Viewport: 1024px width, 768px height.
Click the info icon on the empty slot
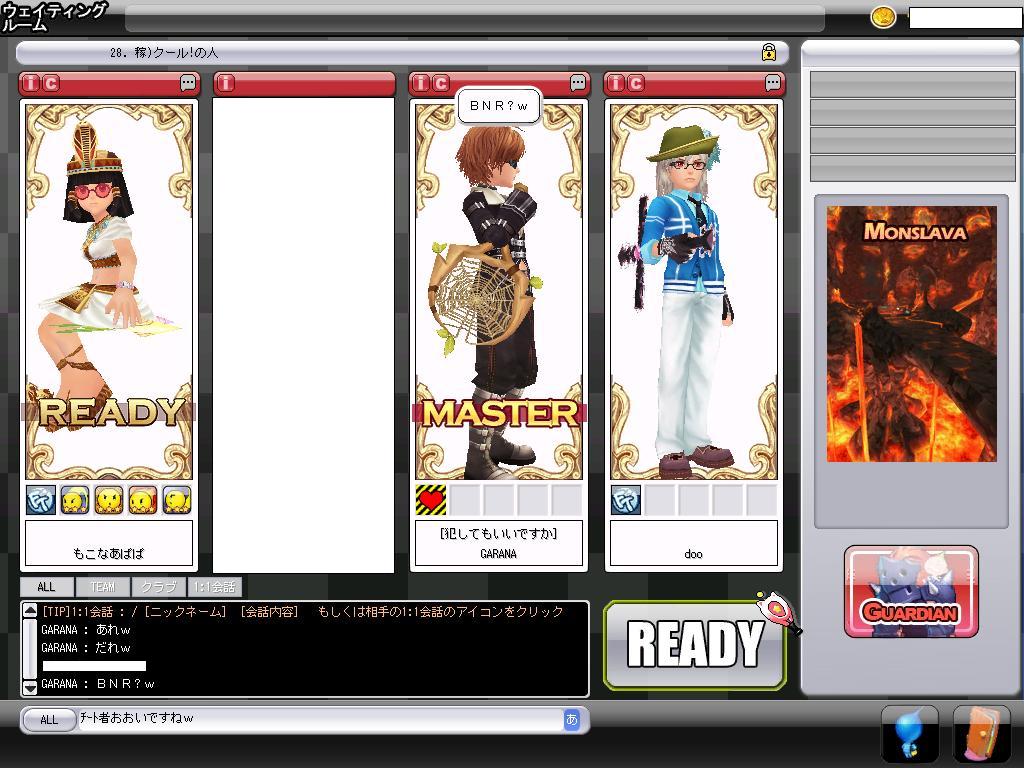coord(225,83)
